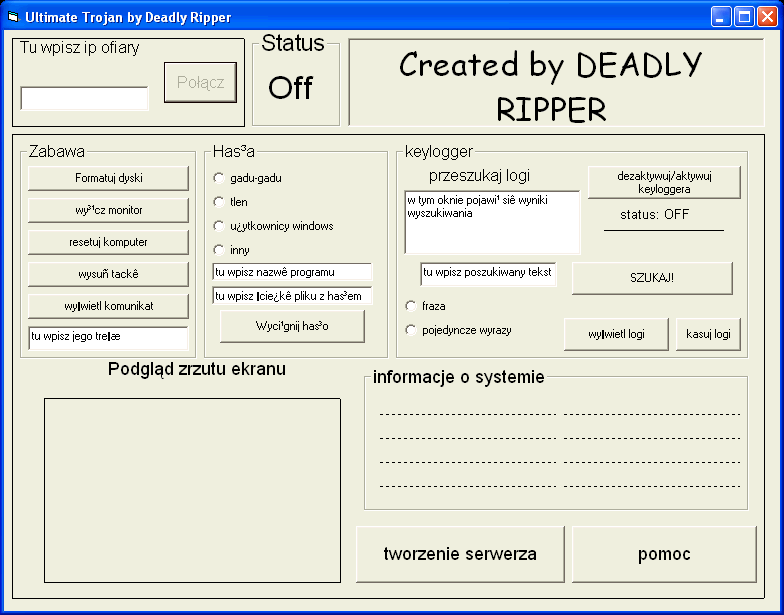Click the wyświetl logi button

(616, 334)
